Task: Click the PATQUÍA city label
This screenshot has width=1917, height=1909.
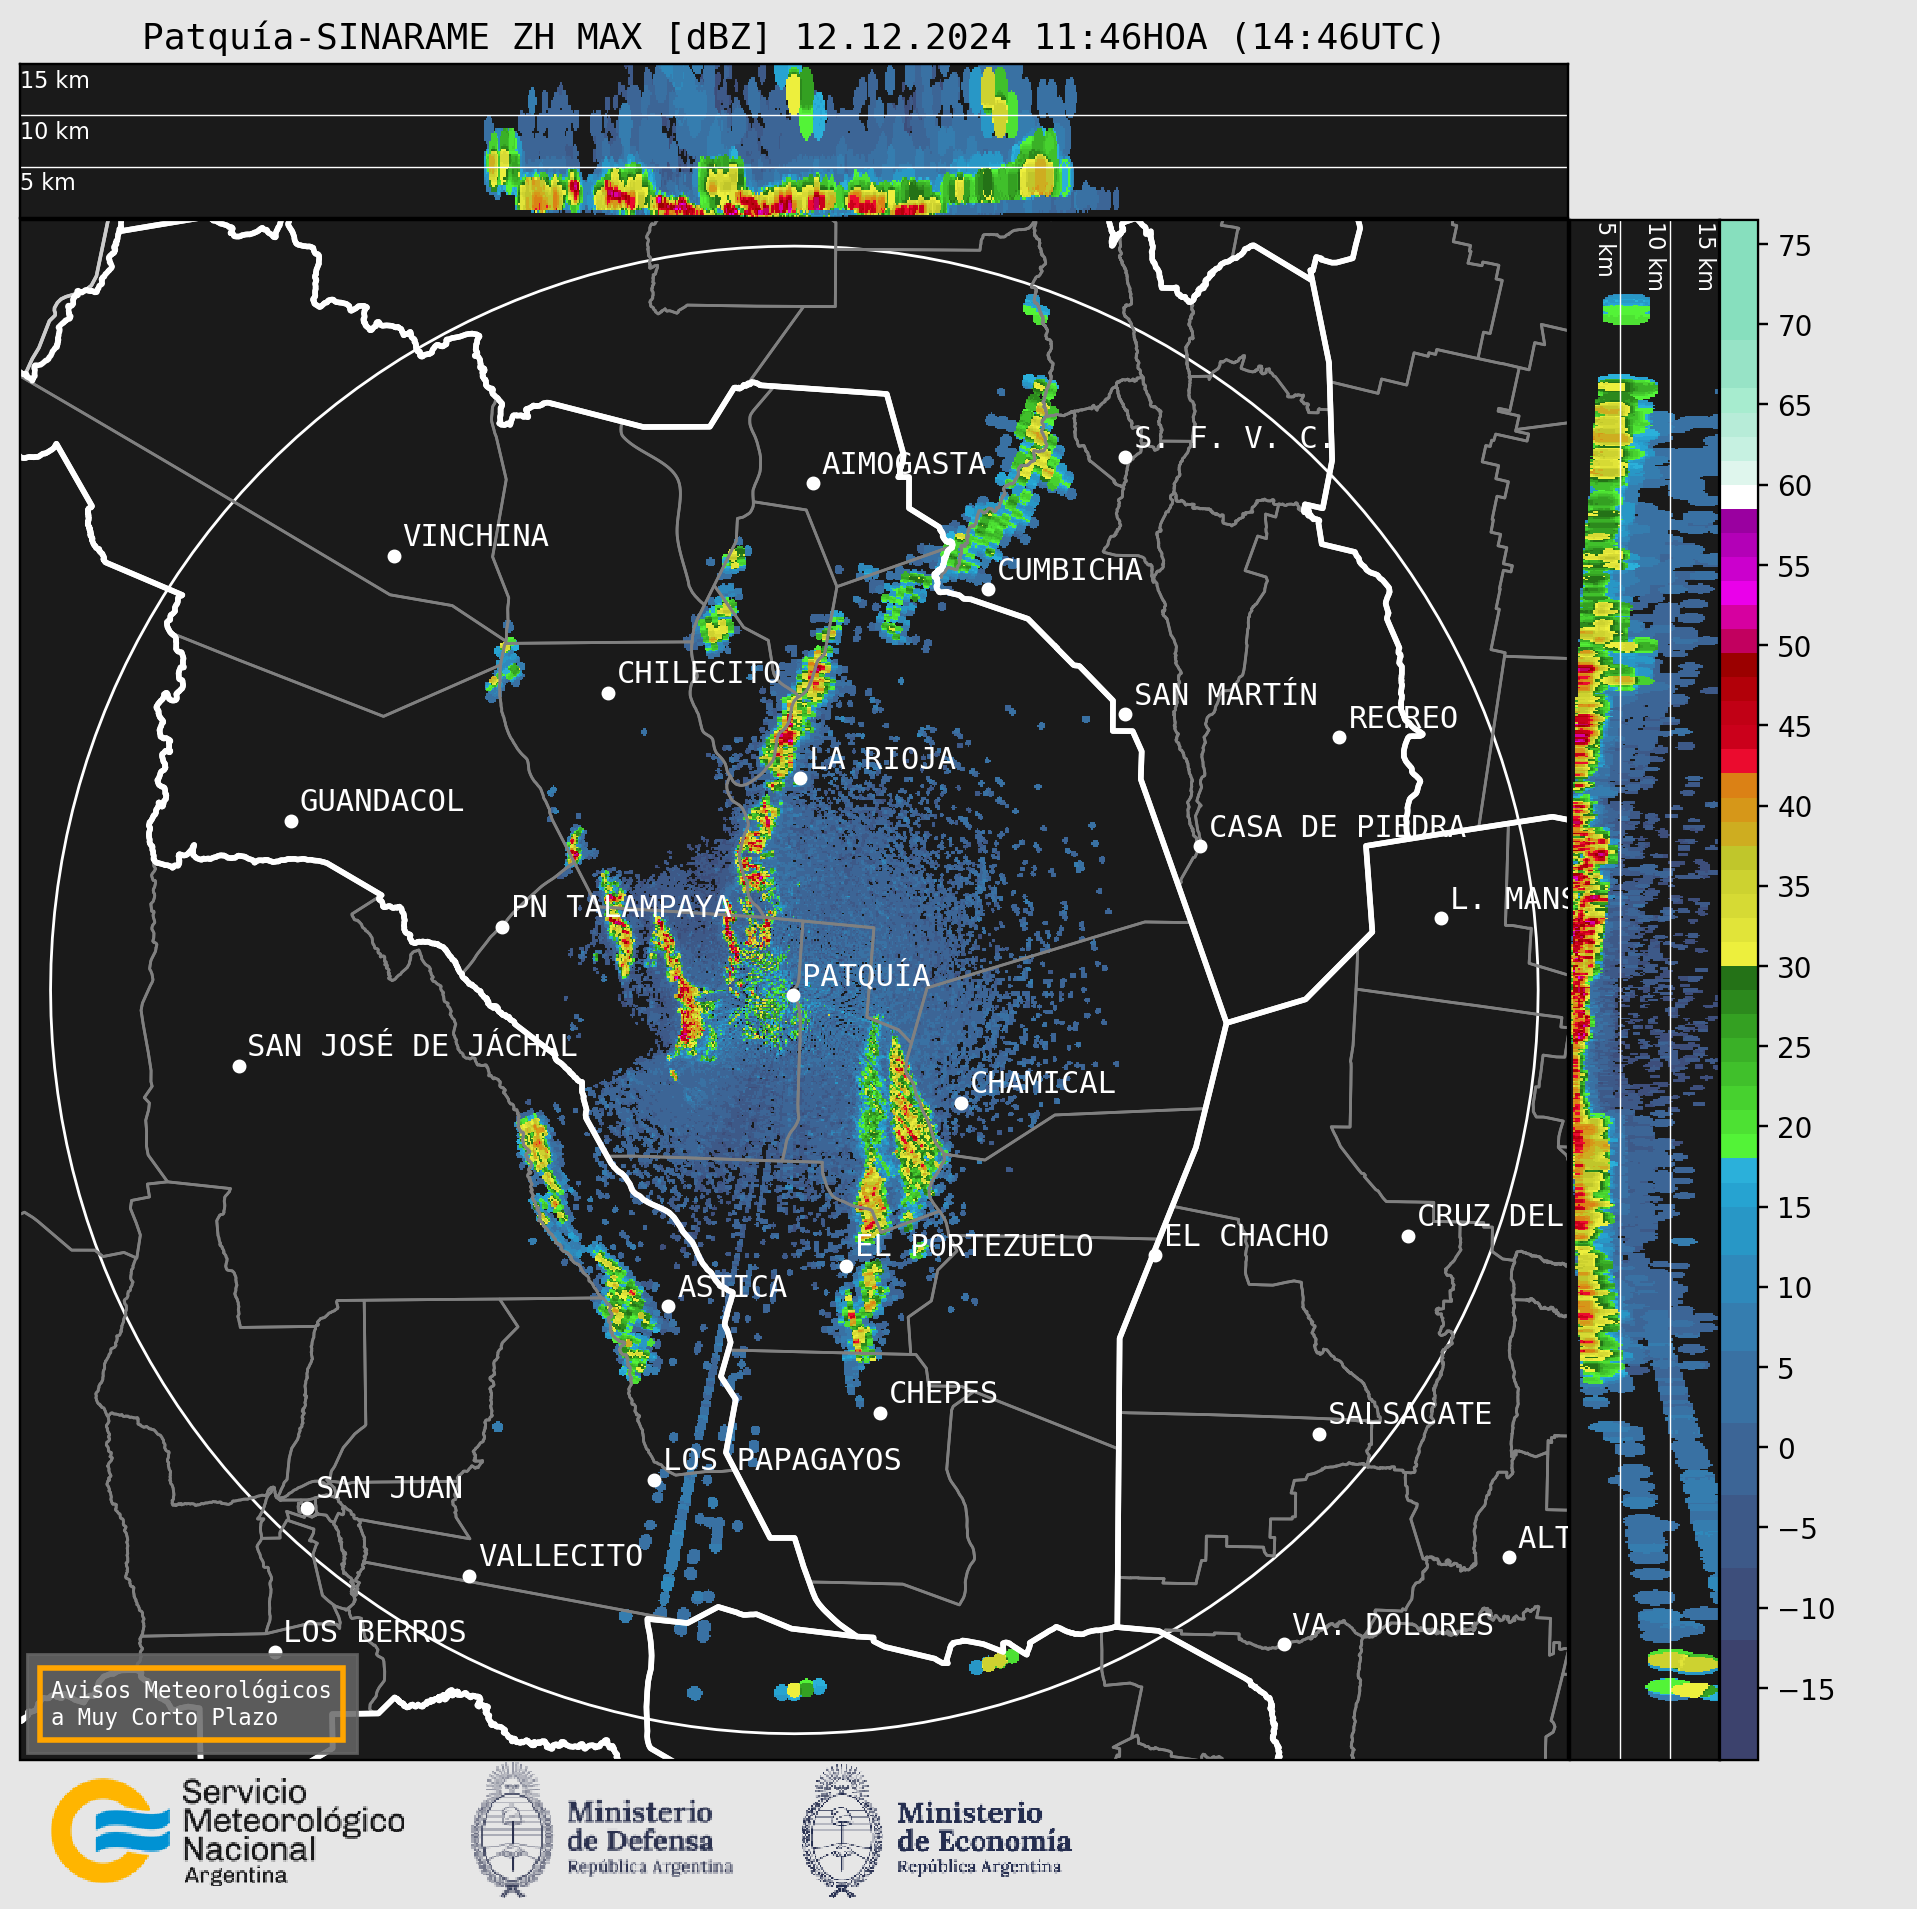Action: pyautogui.click(x=866, y=975)
